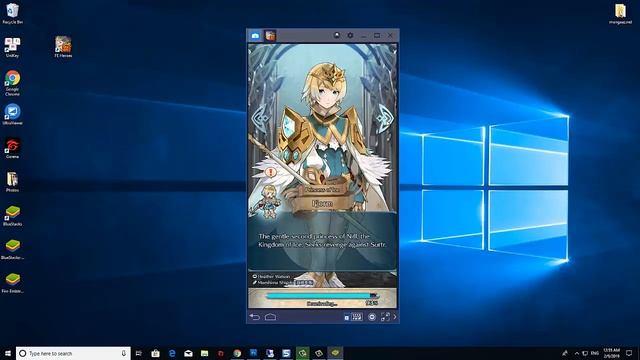
Task: Tap the Fjorm name banner
Action: (x=322, y=203)
